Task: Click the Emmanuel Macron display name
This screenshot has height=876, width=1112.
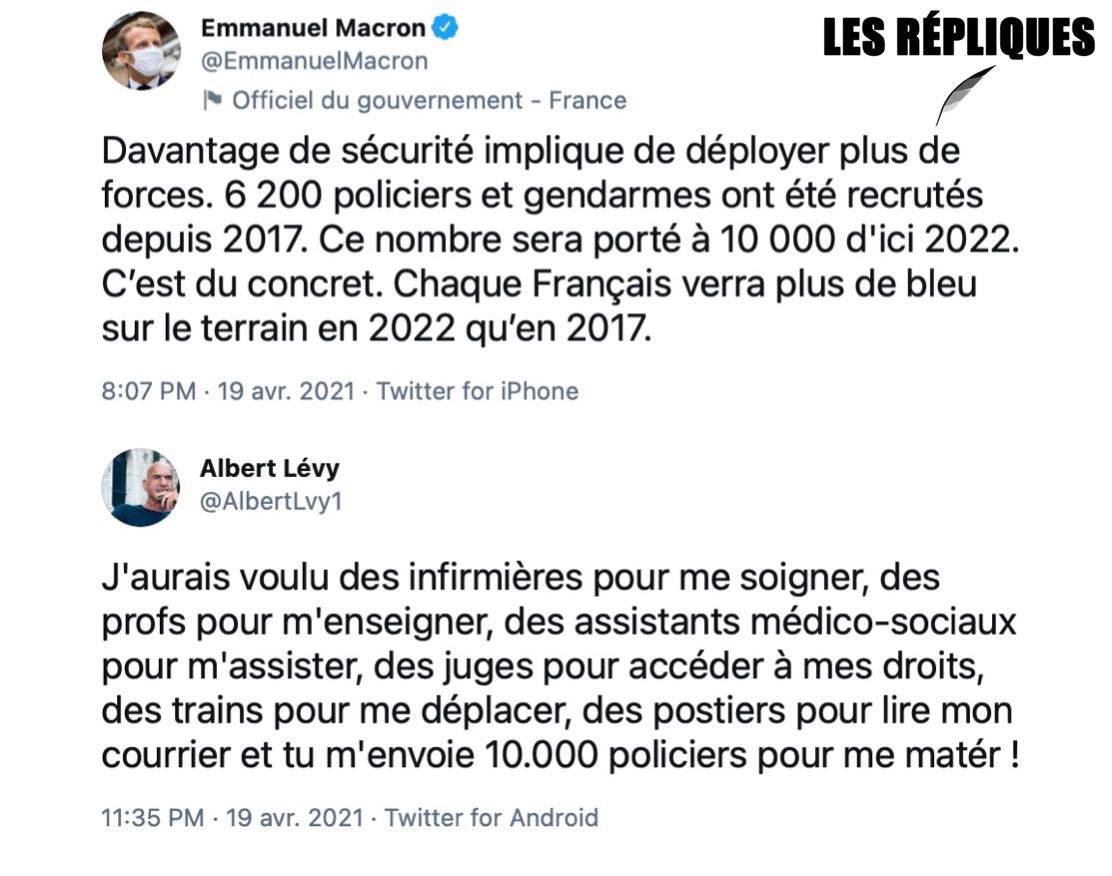Action: click(x=313, y=29)
